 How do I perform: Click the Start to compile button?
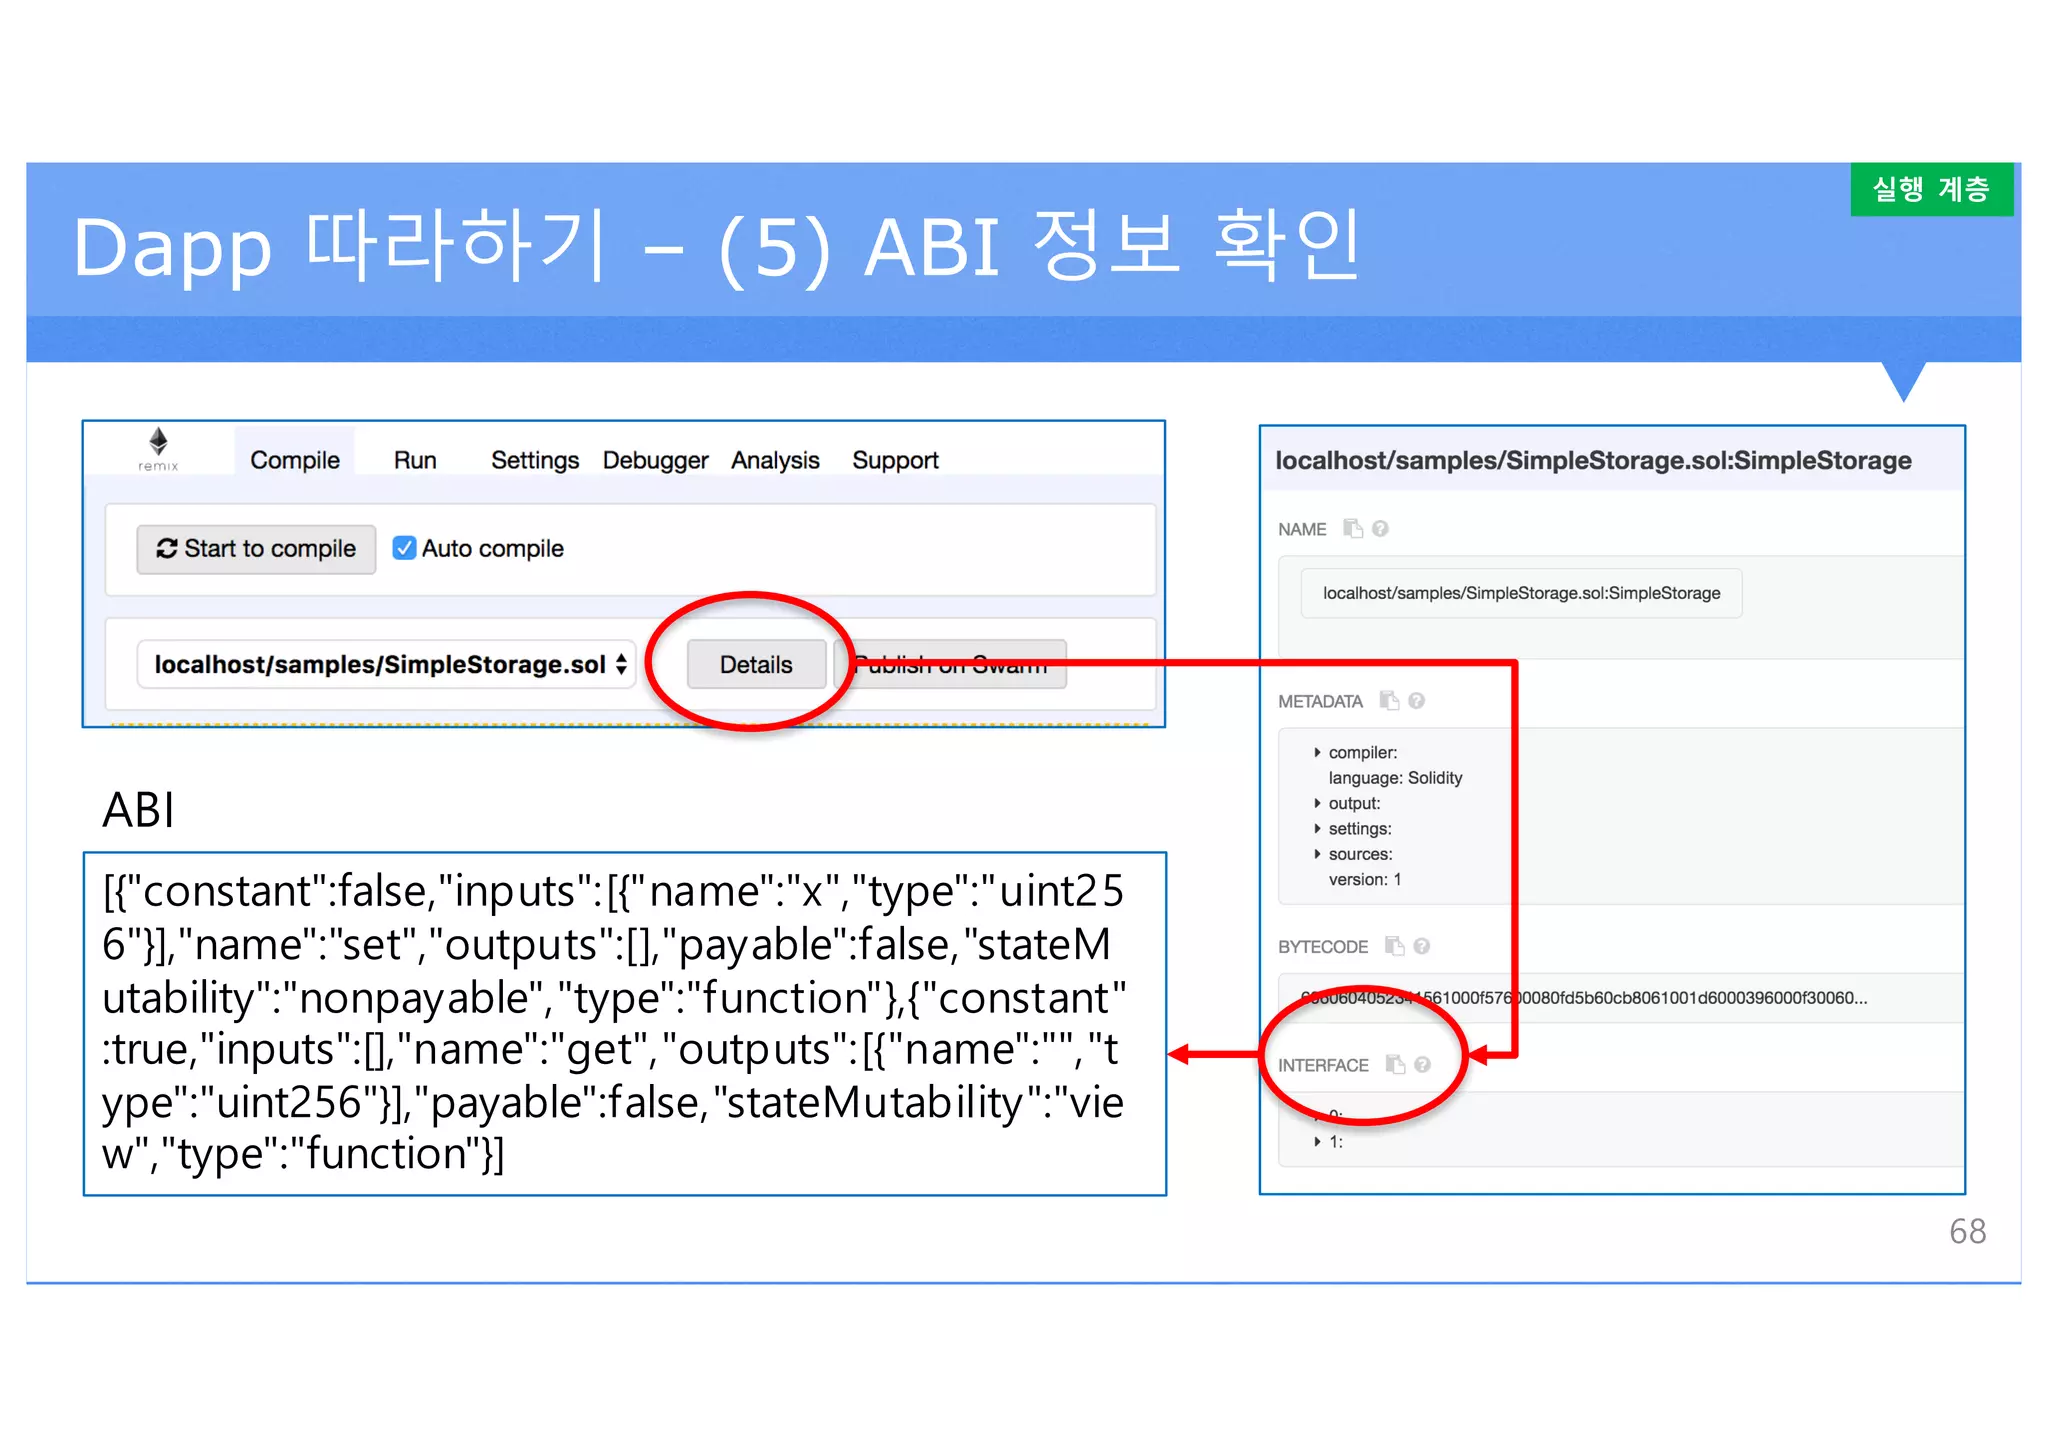pyautogui.click(x=256, y=549)
